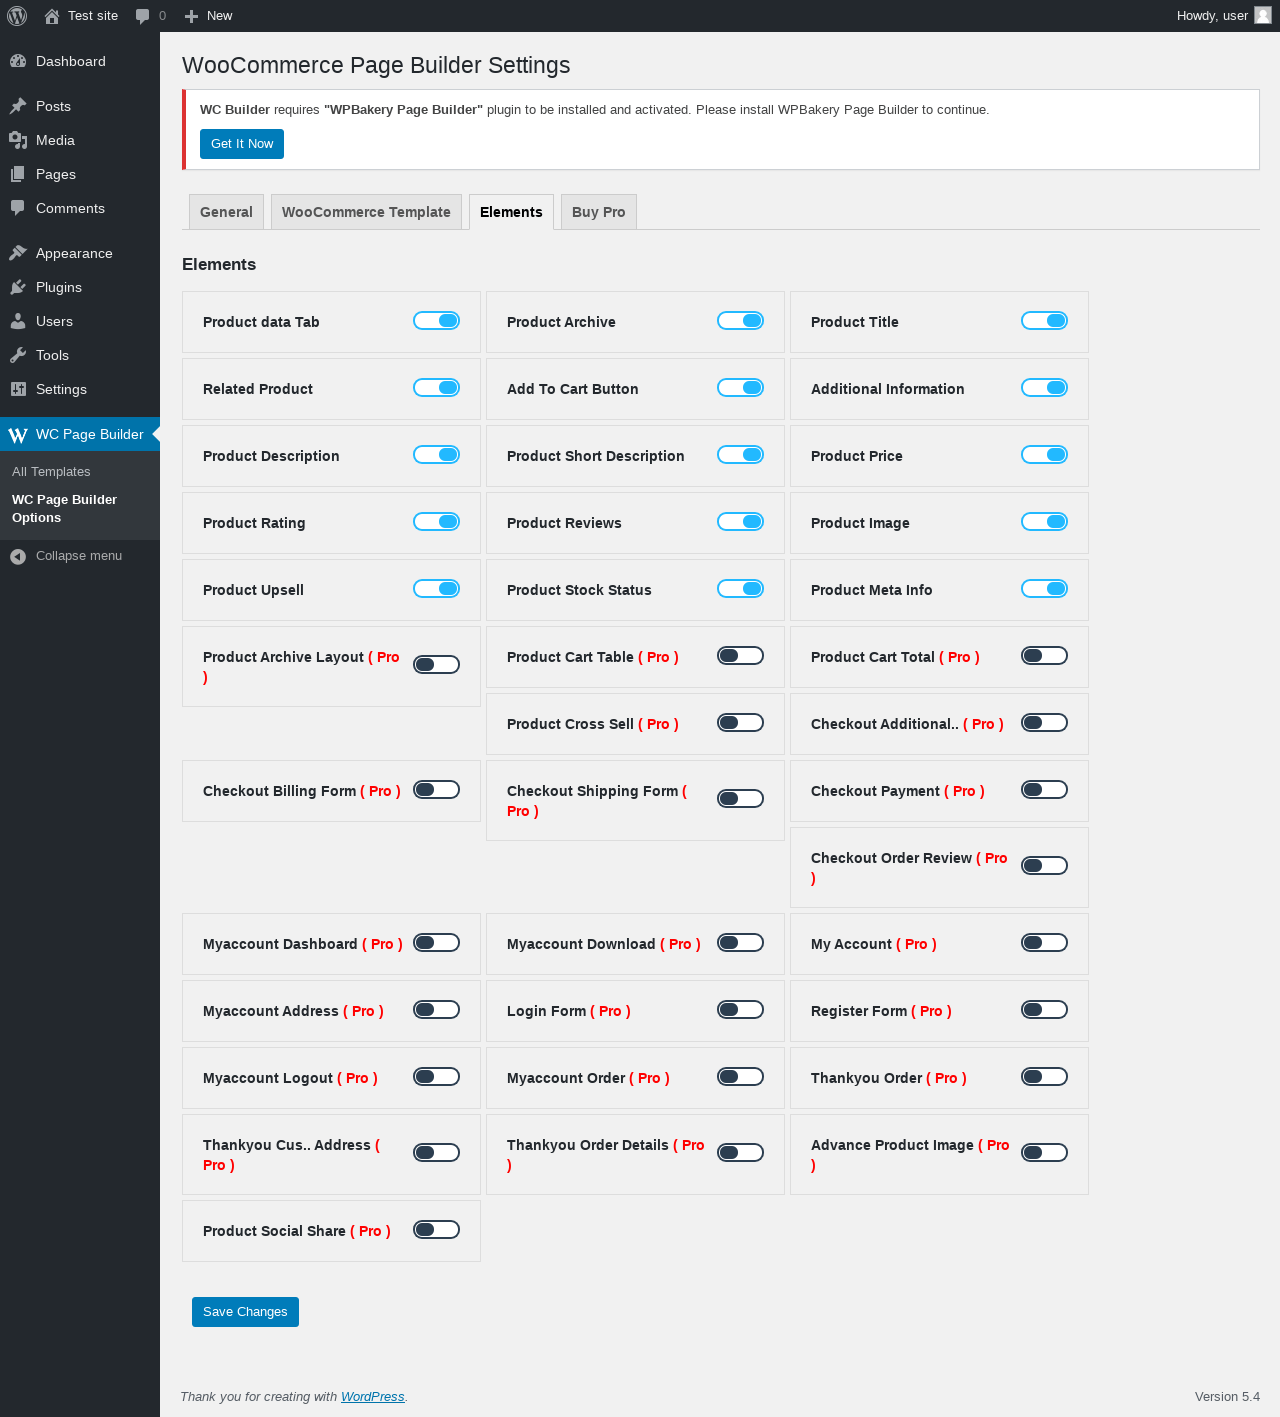This screenshot has width=1280, height=1417.
Task: Click the Collapse menu arrow icon
Action: (x=18, y=556)
